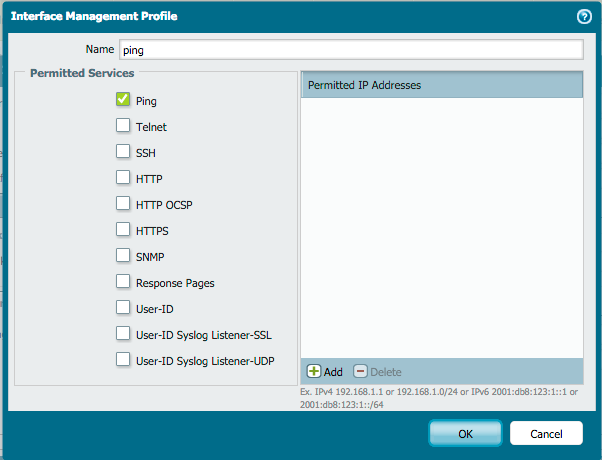602x460 pixels.
Task: Uncheck the Ping checkbox
Action: pyautogui.click(x=123, y=100)
